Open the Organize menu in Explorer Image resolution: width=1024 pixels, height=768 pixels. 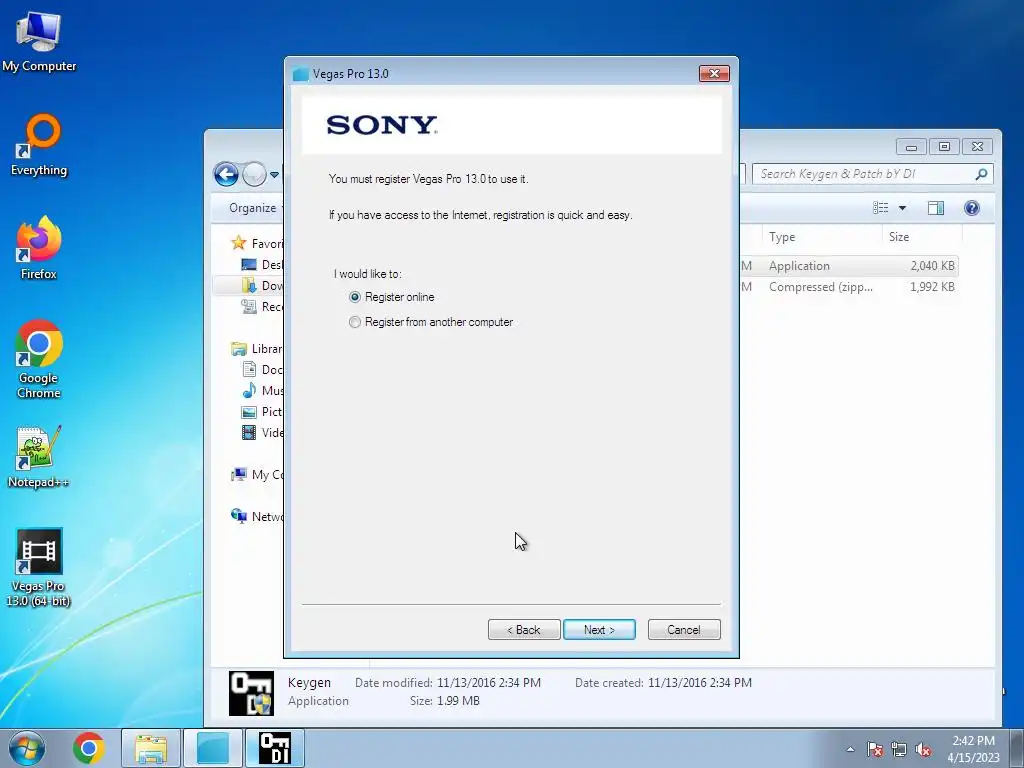pos(253,208)
